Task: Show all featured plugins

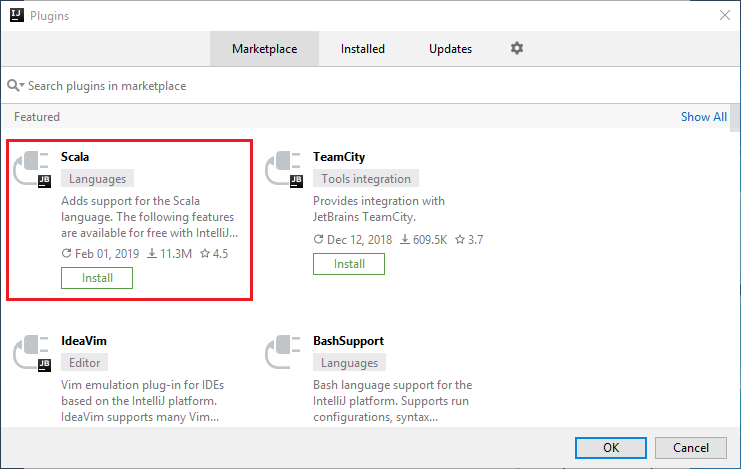Action: (704, 117)
